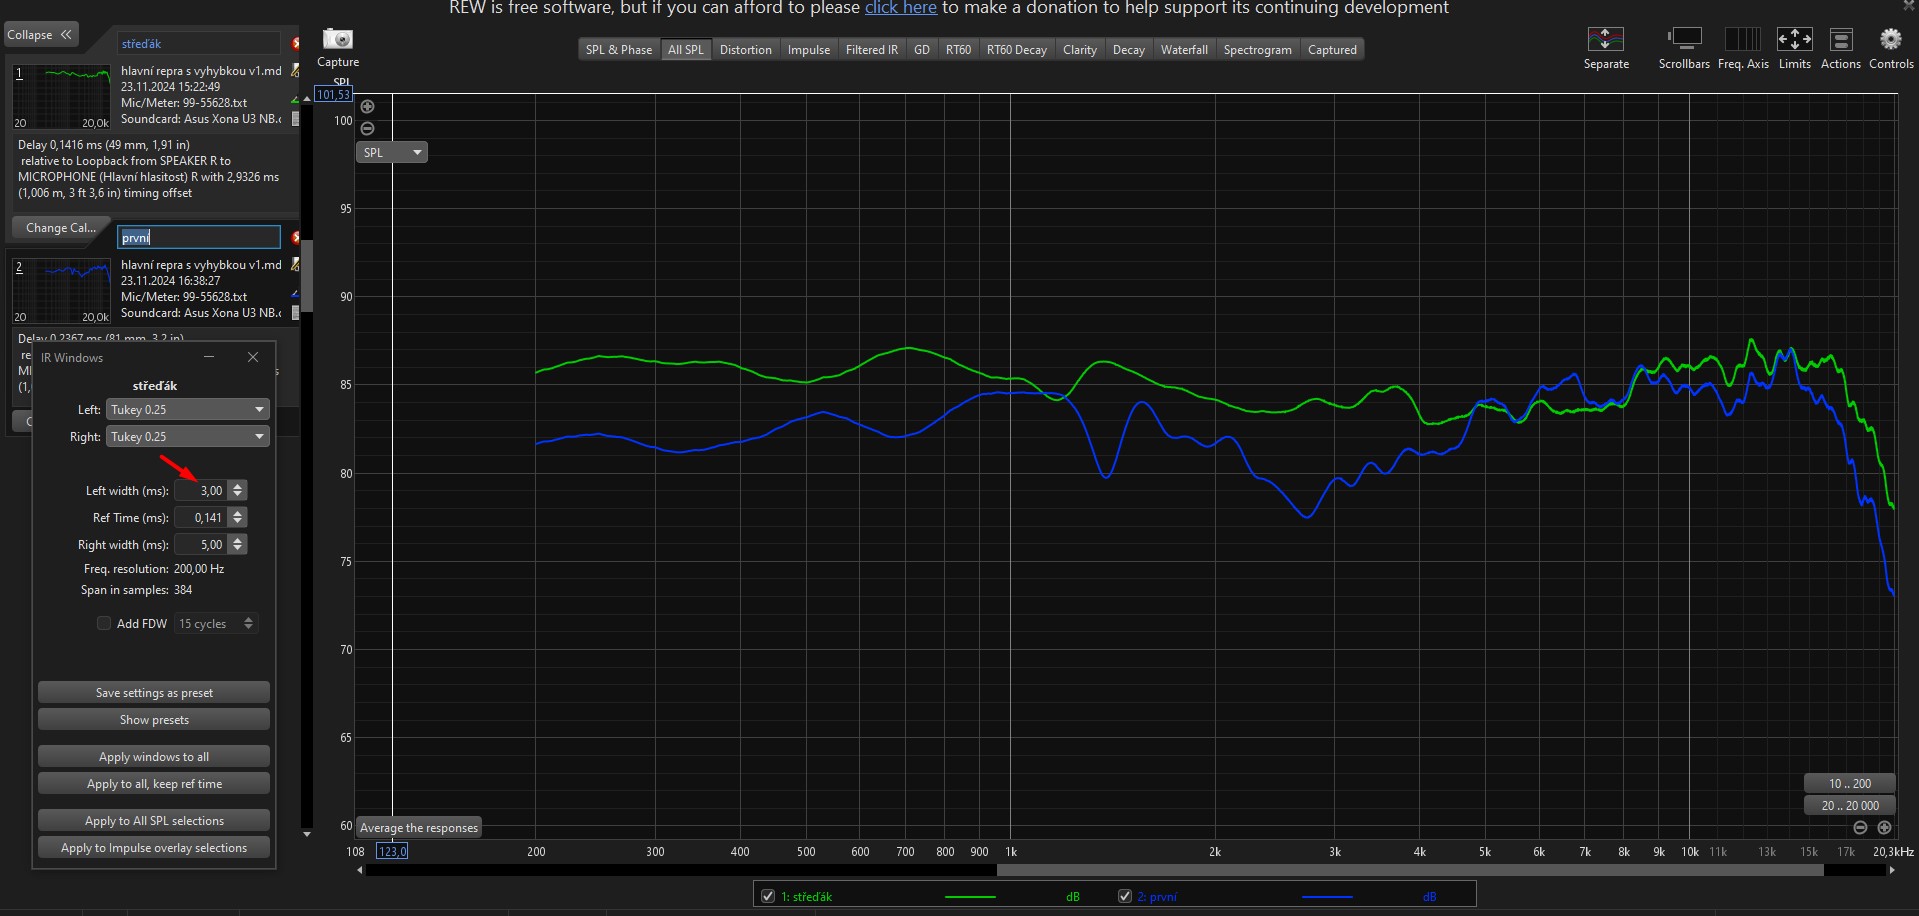Image resolution: width=1919 pixels, height=916 pixels.
Task: Open the Waterfall tab
Action: point(1184,50)
